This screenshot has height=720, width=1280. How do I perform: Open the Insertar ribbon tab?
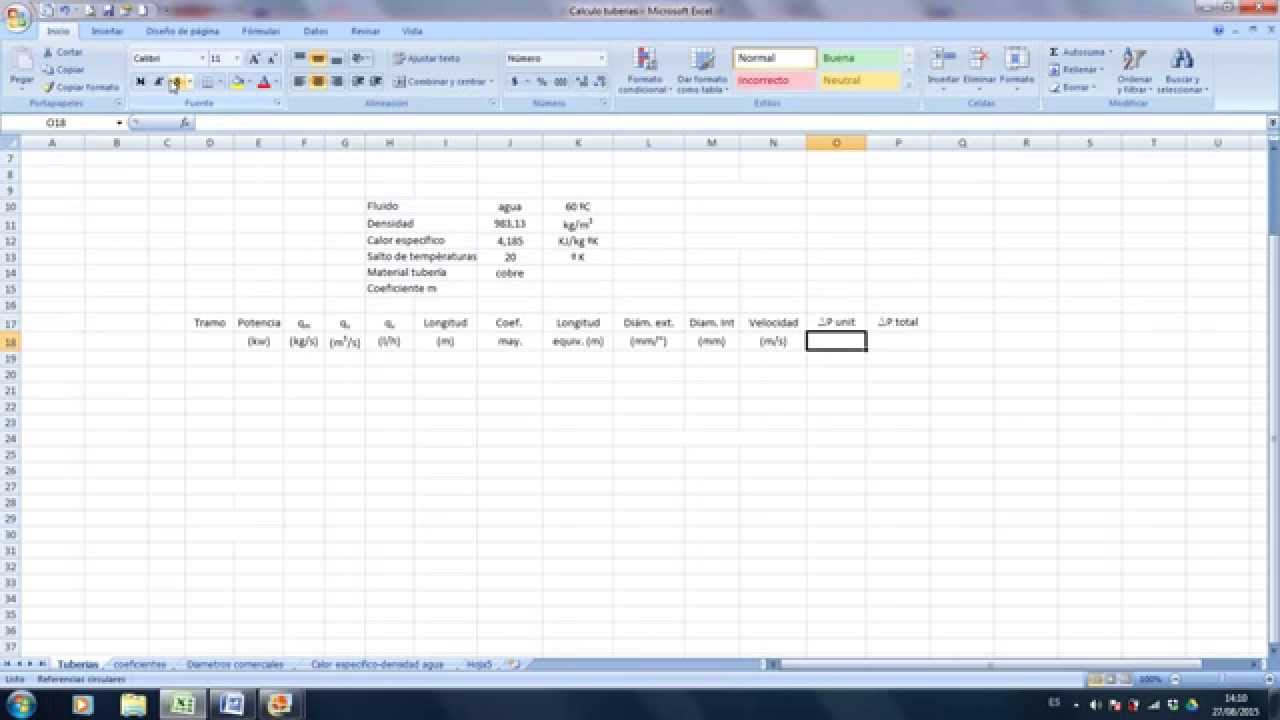[107, 31]
